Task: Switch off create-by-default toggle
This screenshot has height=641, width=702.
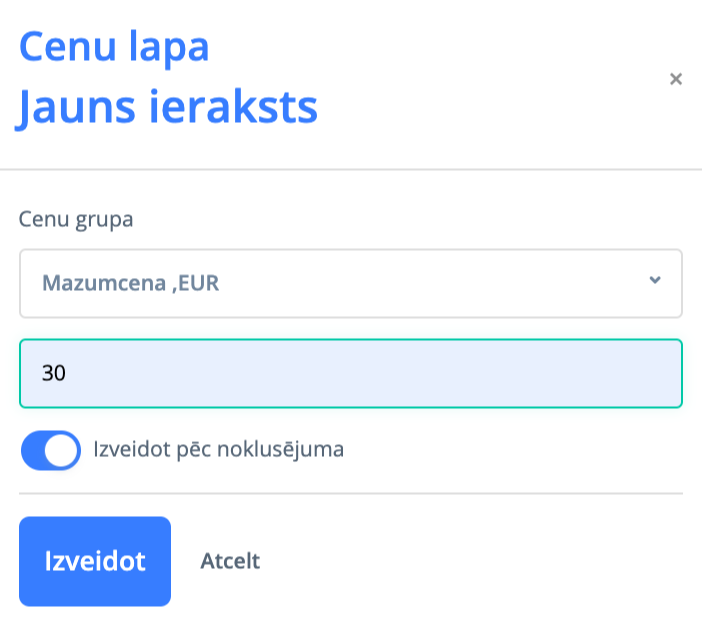Action: click(50, 450)
